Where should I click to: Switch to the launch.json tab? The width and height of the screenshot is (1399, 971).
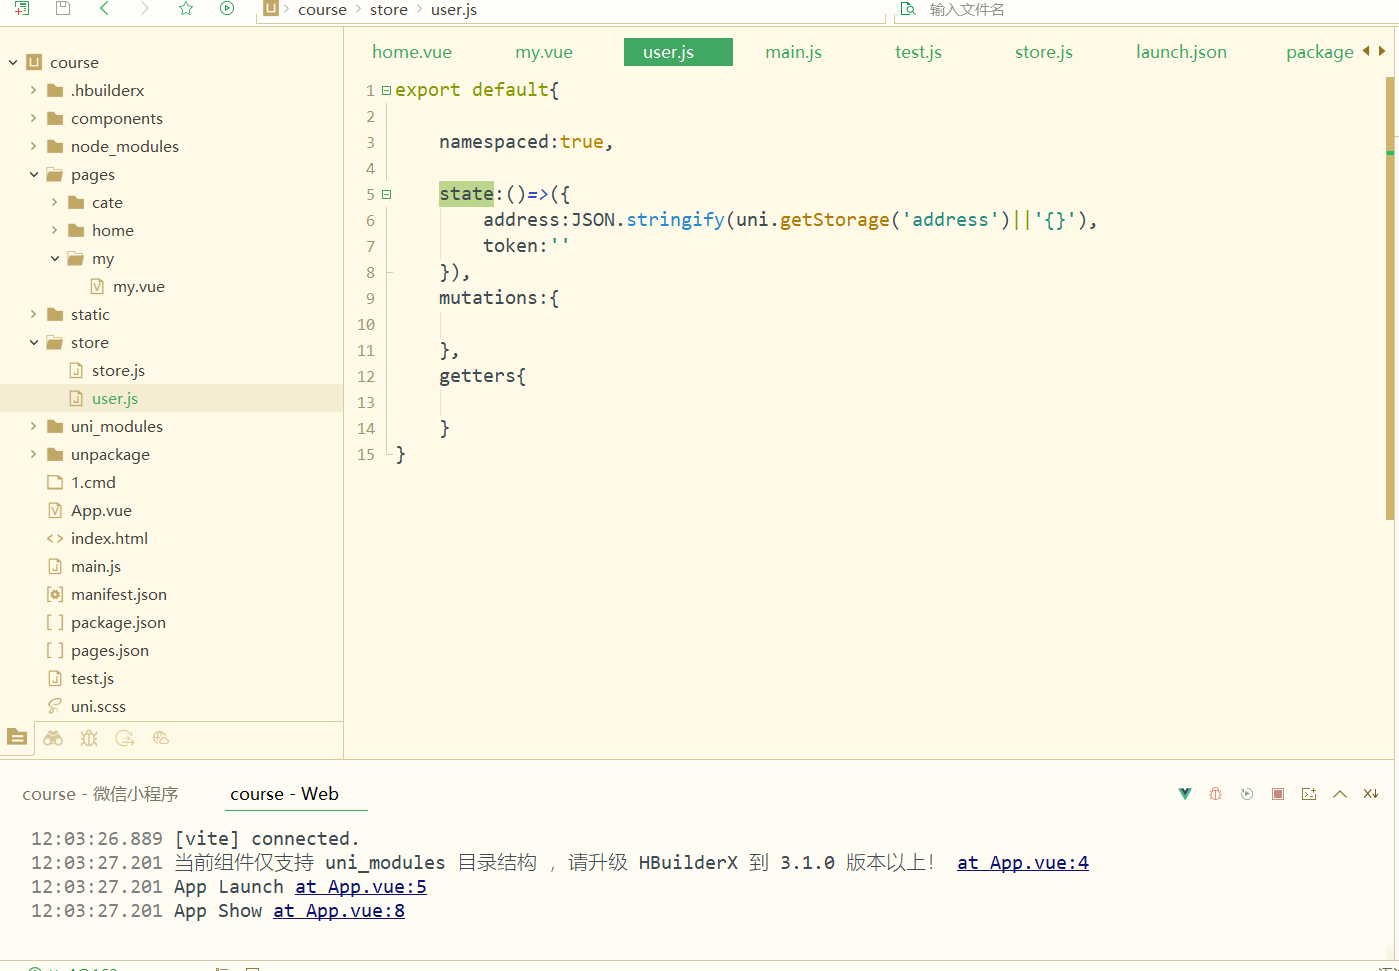click(1181, 52)
